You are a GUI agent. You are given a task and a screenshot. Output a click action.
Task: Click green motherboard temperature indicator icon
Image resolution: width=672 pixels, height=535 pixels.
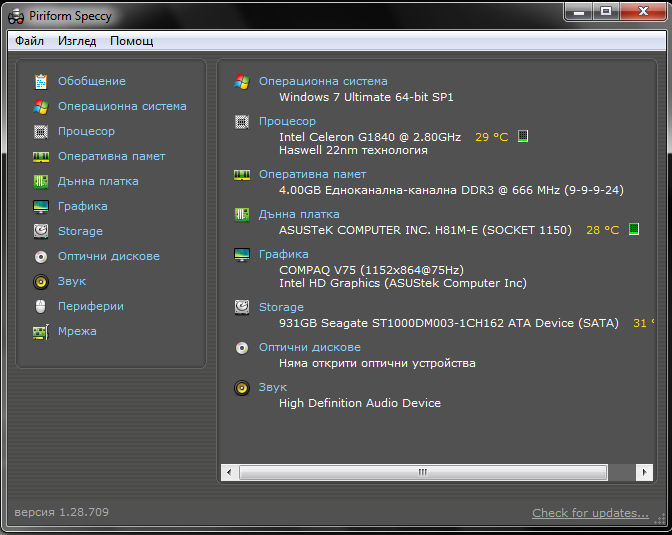pos(634,229)
